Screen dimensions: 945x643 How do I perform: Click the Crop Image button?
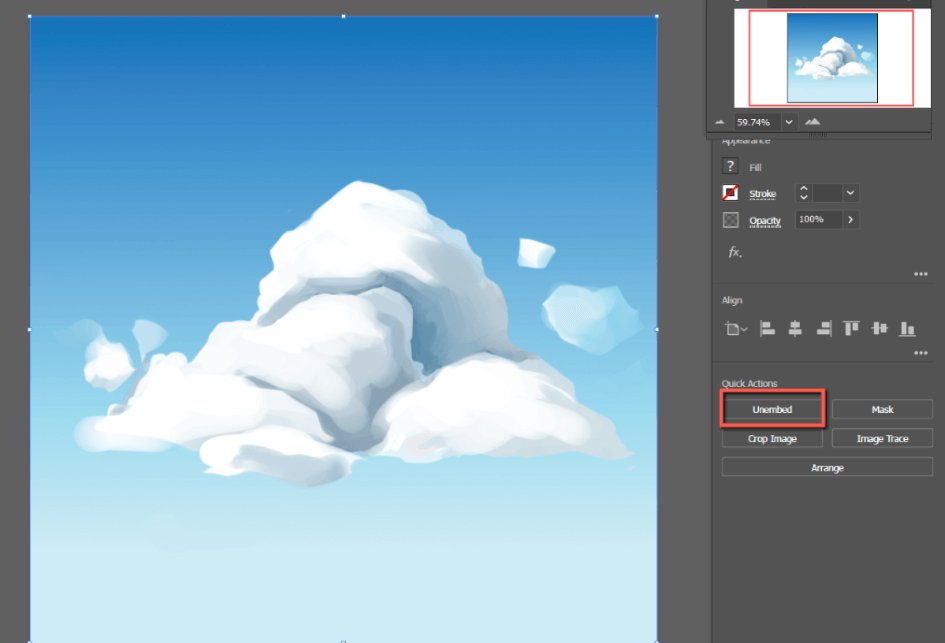point(772,438)
